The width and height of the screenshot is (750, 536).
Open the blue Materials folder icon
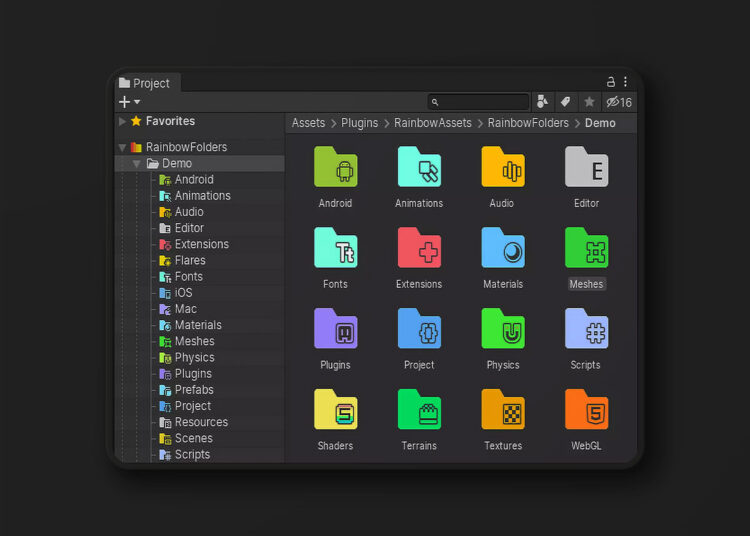click(502, 248)
